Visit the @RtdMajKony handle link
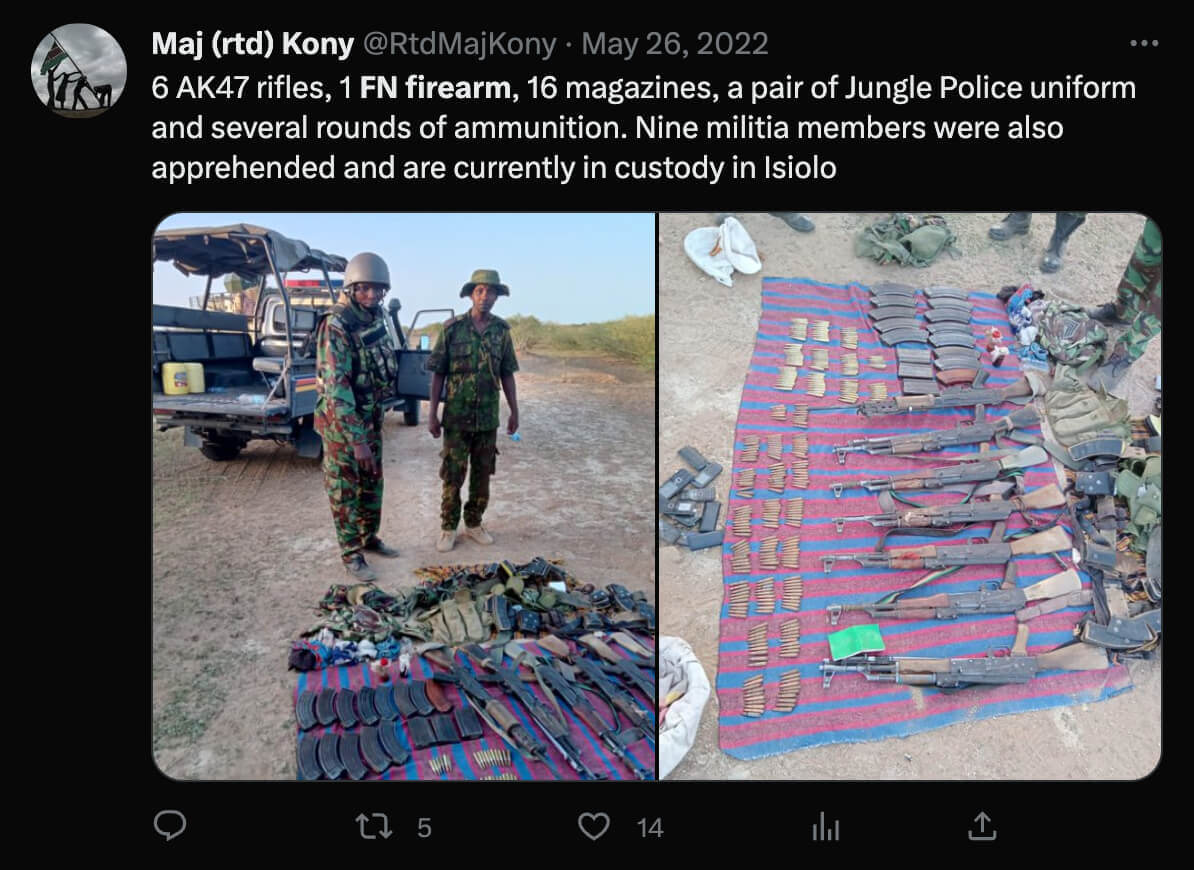Screen dimensions: 1194x870 [x=460, y=44]
